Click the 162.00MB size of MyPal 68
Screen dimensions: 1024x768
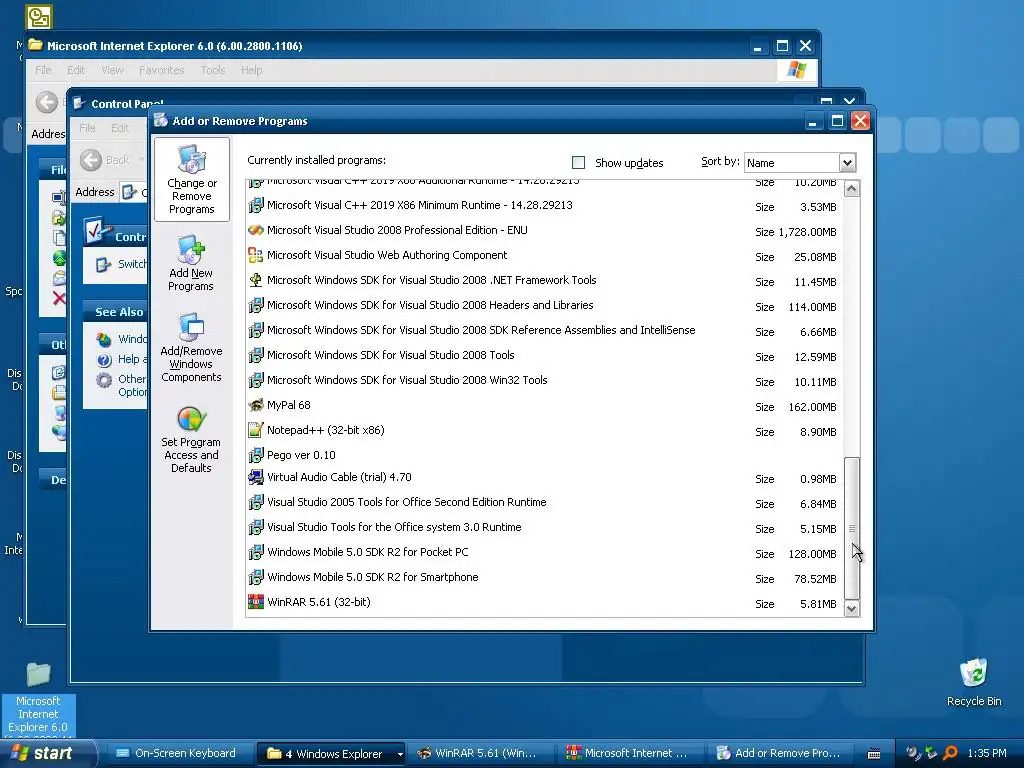pos(812,408)
